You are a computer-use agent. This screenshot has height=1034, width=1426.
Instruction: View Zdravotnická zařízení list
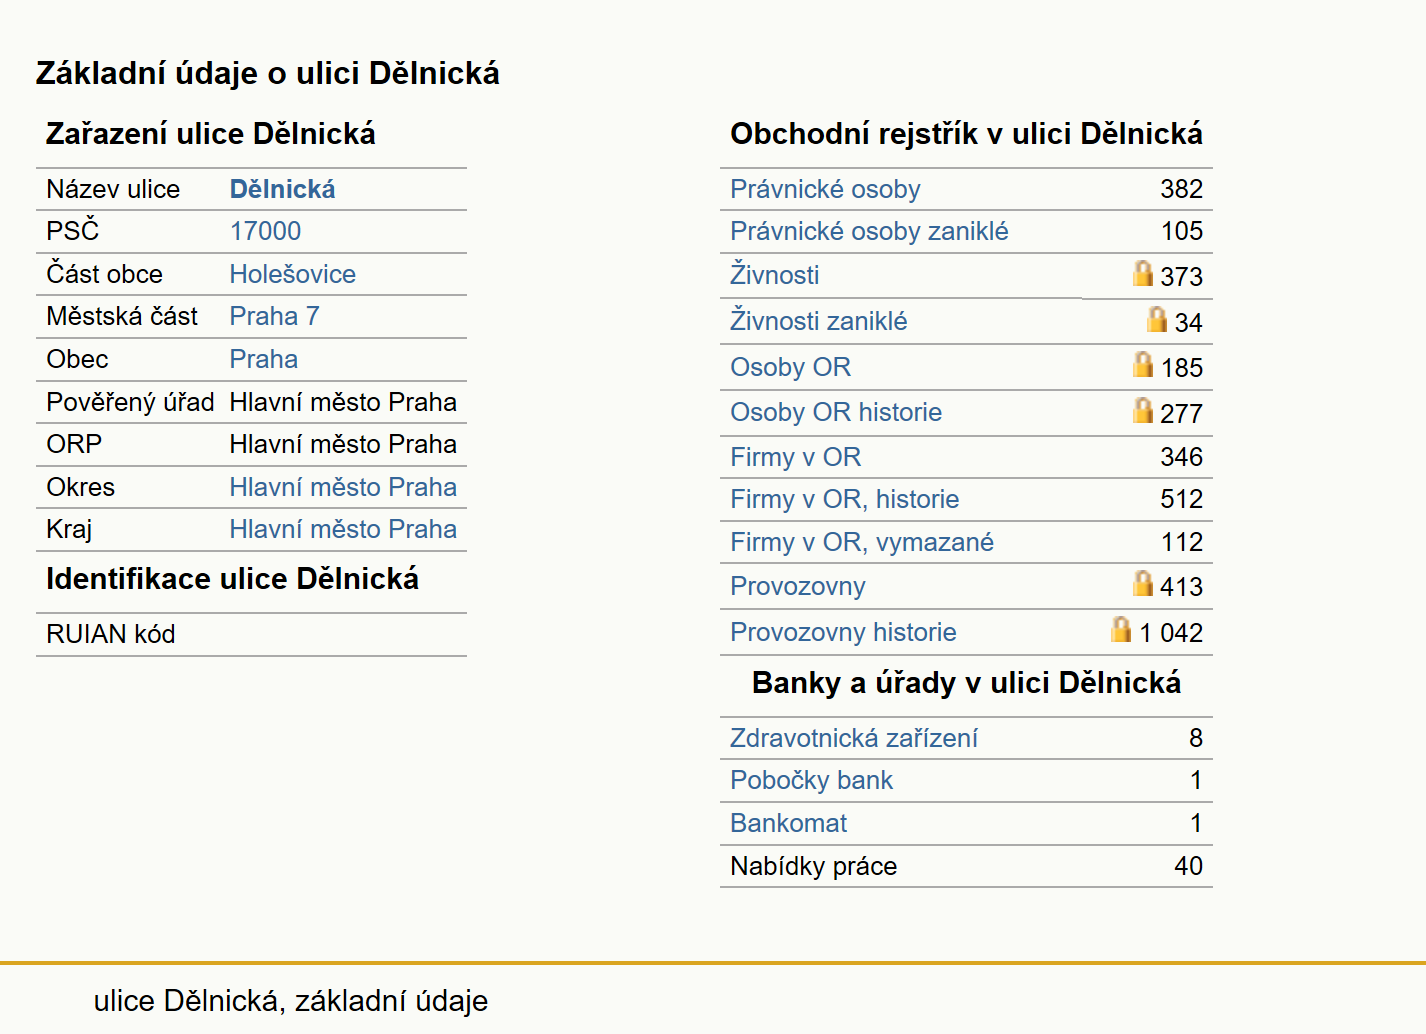tap(853, 738)
